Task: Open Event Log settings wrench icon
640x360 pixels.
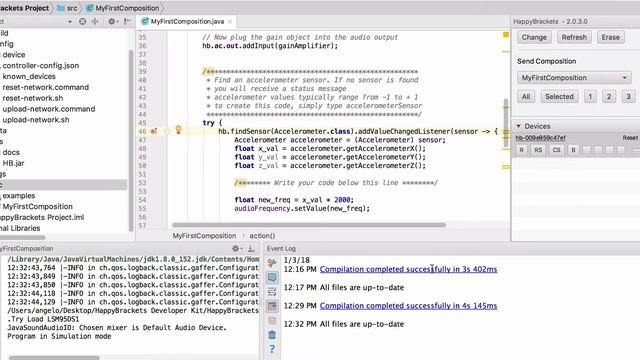Action: pos(272,262)
